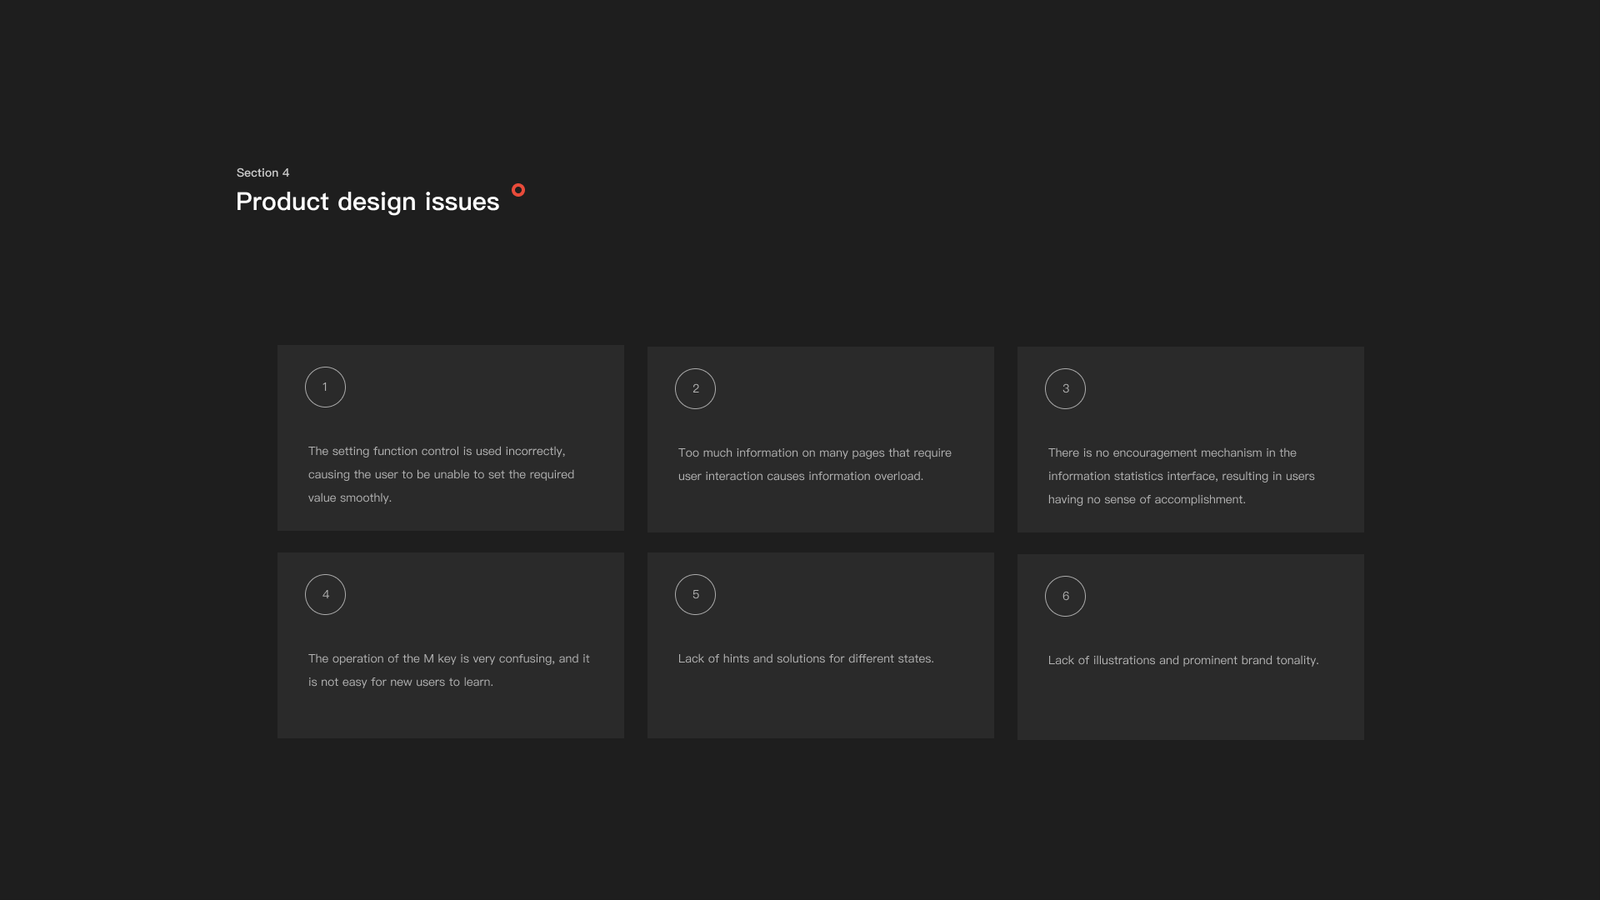The width and height of the screenshot is (1600, 900).
Task: Click empty area of card 6 below its text
Action: click(x=1190, y=707)
